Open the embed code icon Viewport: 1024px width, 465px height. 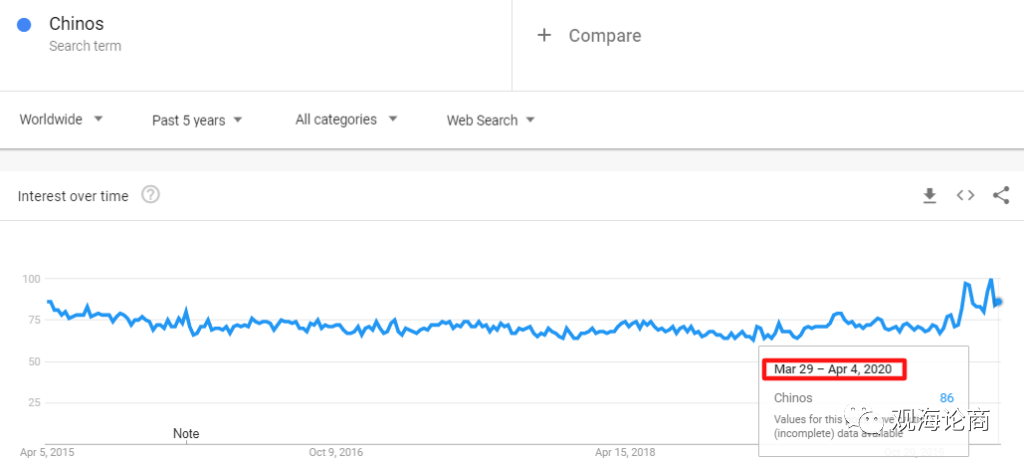965,196
